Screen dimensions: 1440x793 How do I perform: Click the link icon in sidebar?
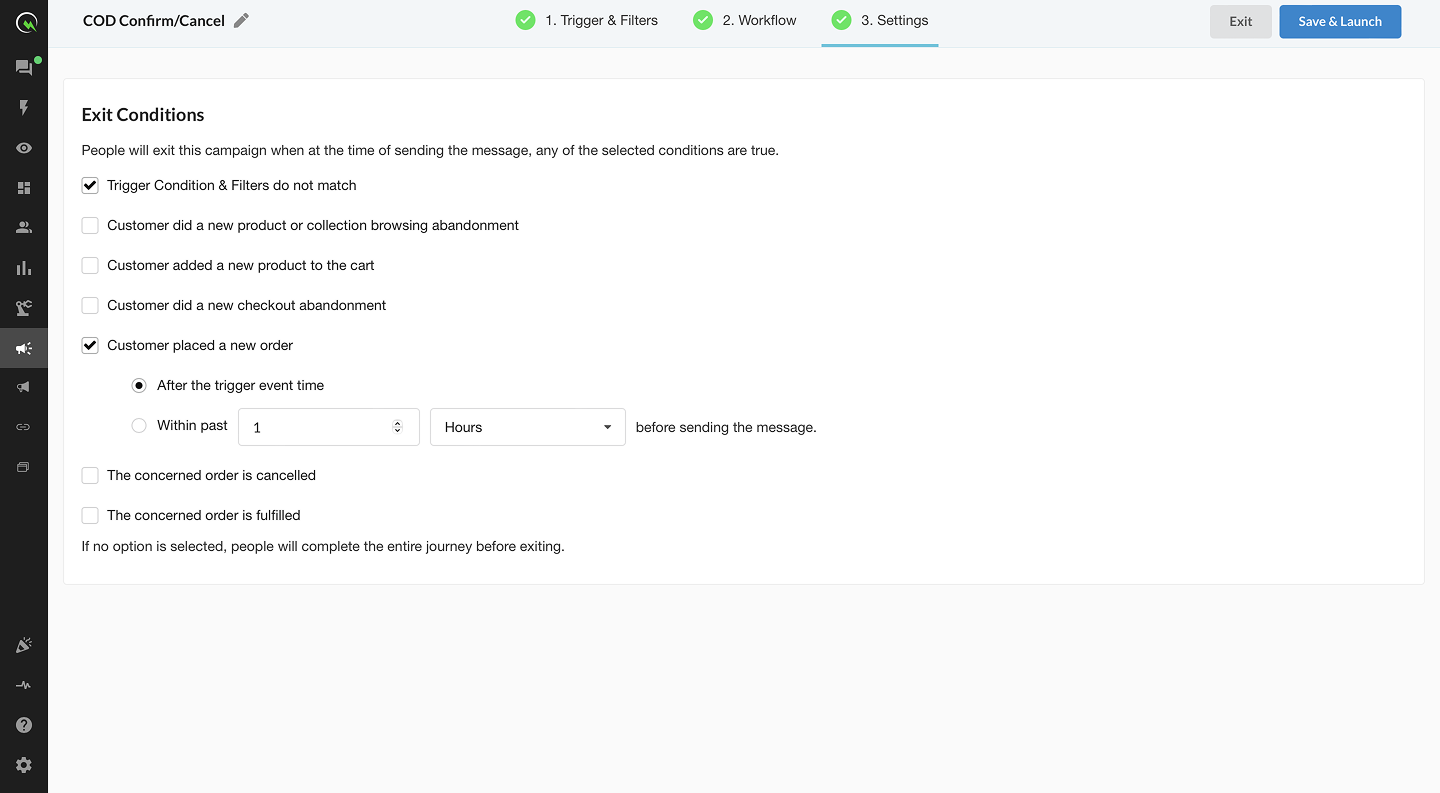click(x=24, y=427)
